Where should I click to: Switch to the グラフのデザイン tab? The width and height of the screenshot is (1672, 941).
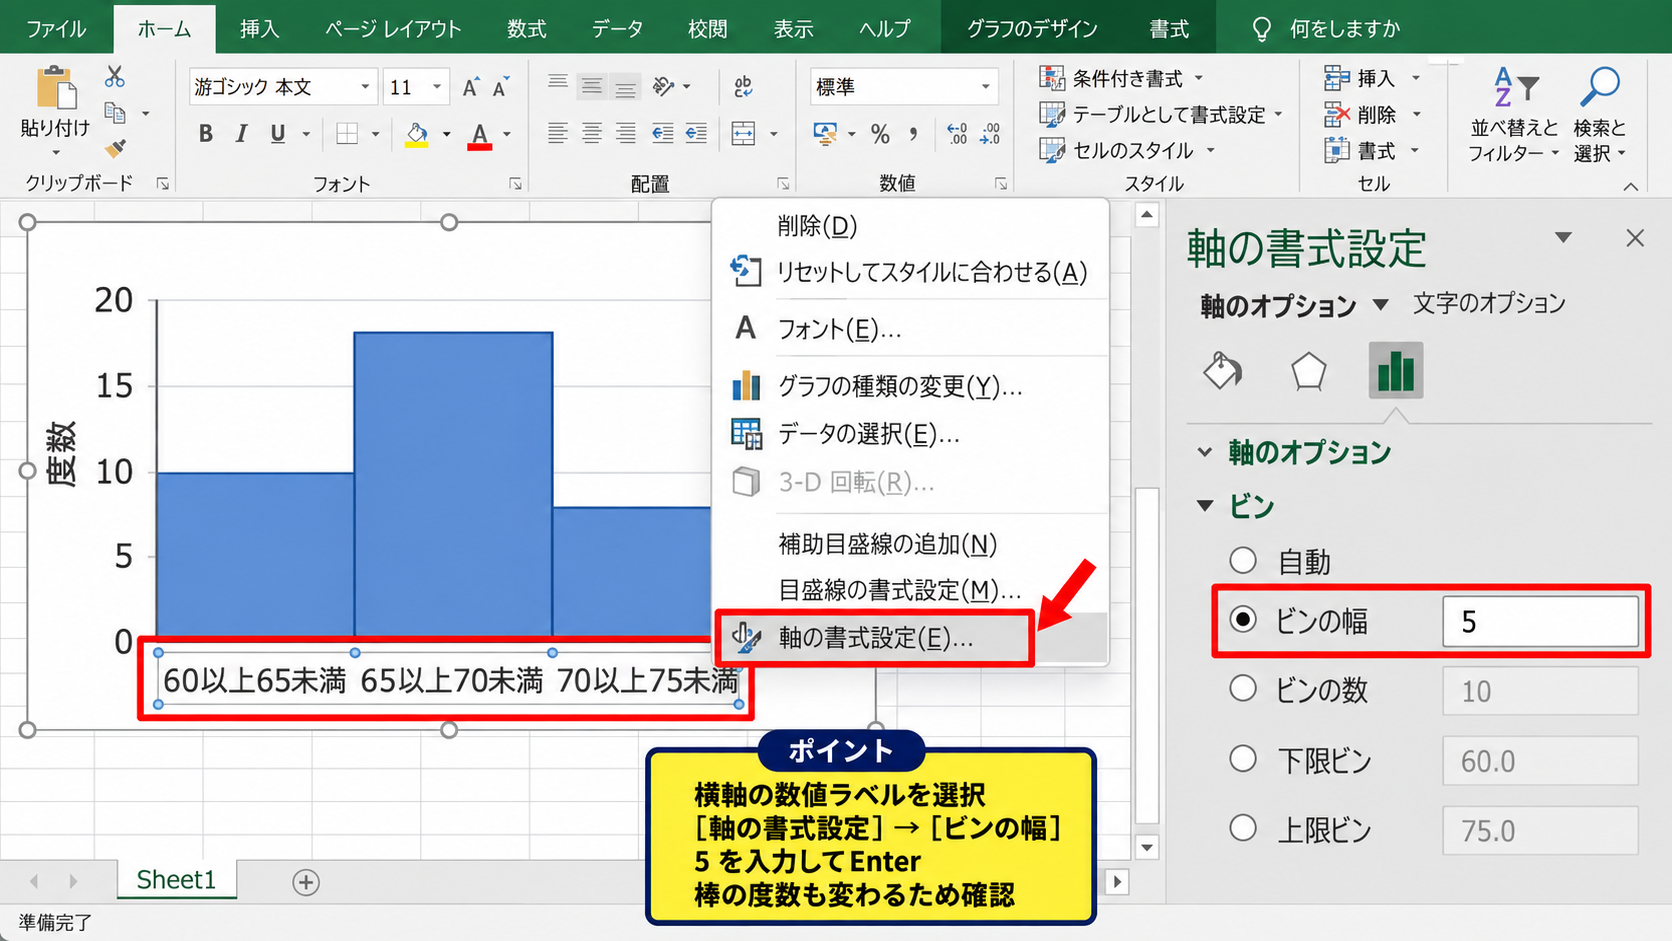1032,29
